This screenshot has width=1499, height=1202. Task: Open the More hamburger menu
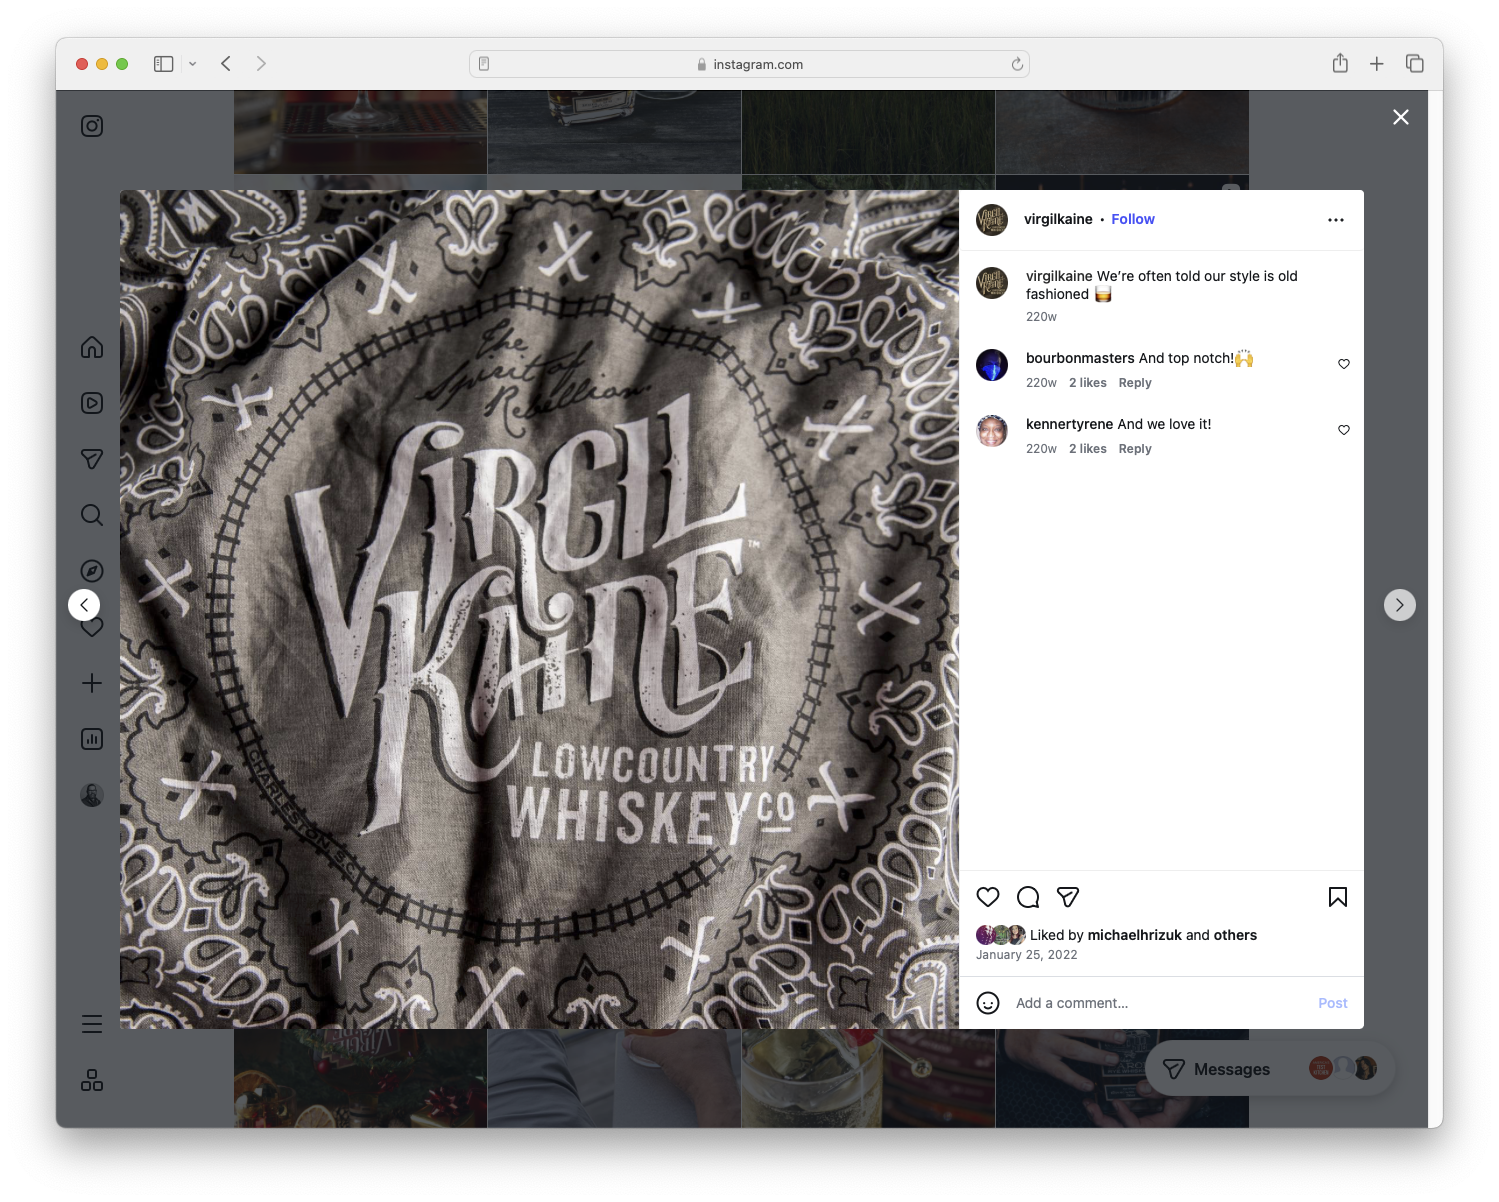click(91, 1023)
